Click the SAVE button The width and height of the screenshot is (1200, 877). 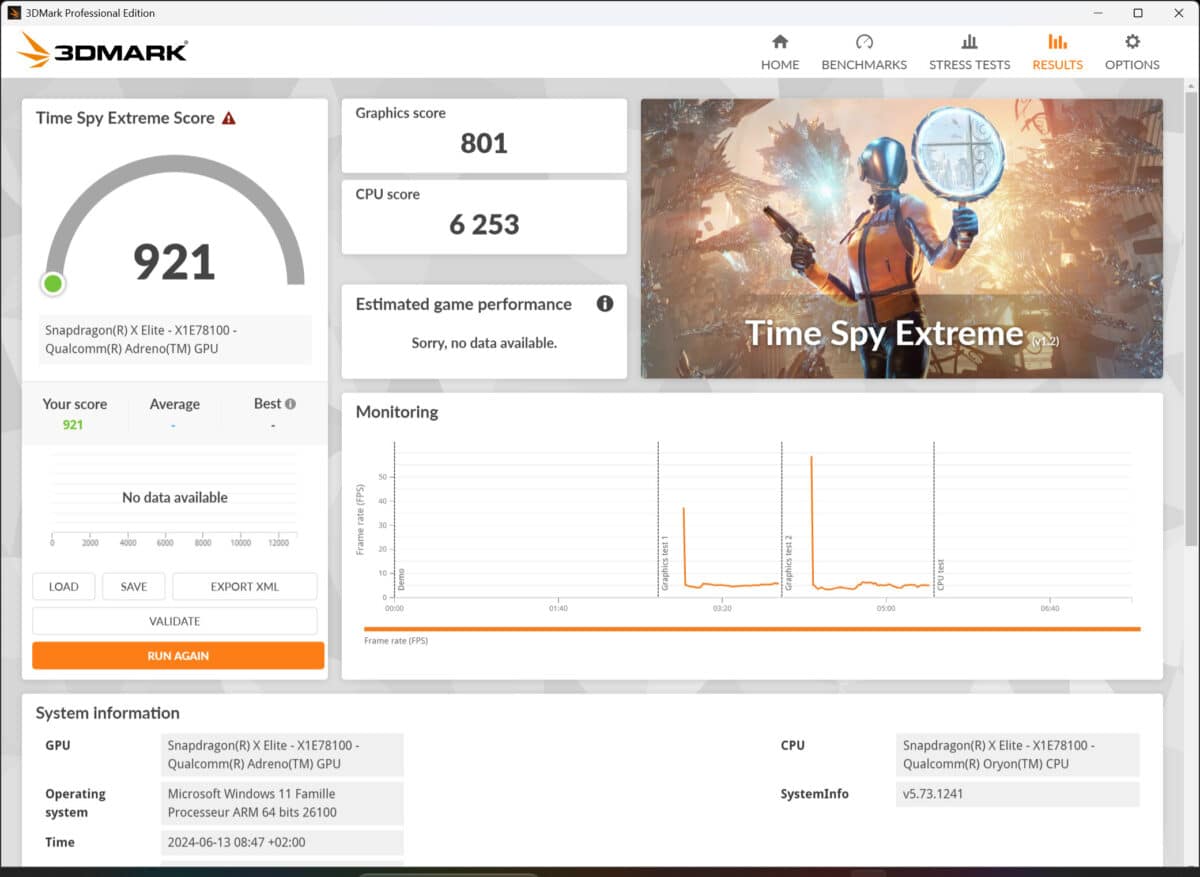tap(133, 587)
